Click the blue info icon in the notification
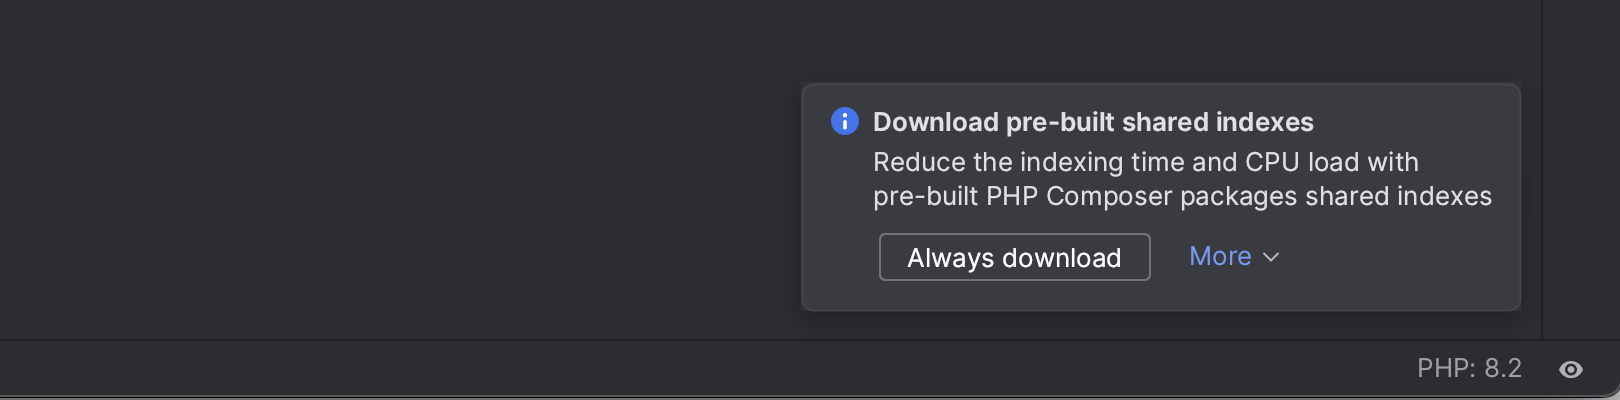The height and width of the screenshot is (400, 1620). click(845, 121)
